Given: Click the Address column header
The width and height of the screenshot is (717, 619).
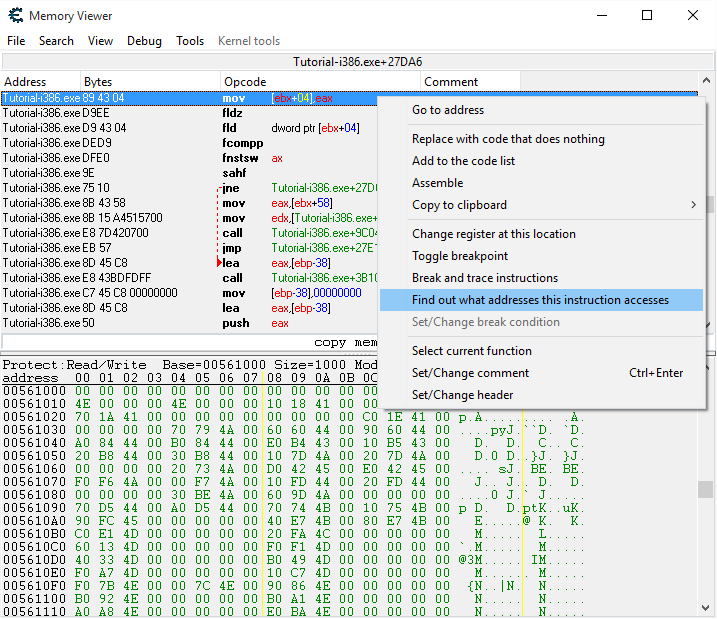Looking at the screenshot, I should tap(25, 81).
